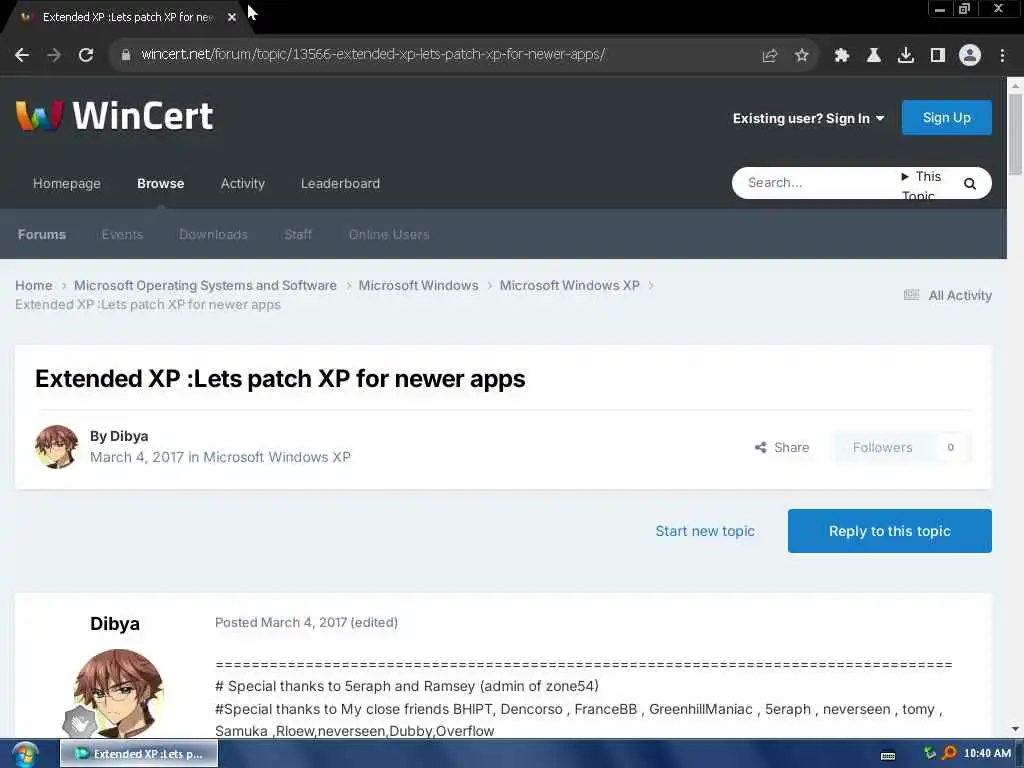
Task: Click Dibya's small avatar in topic header
Action: [56, 447]
